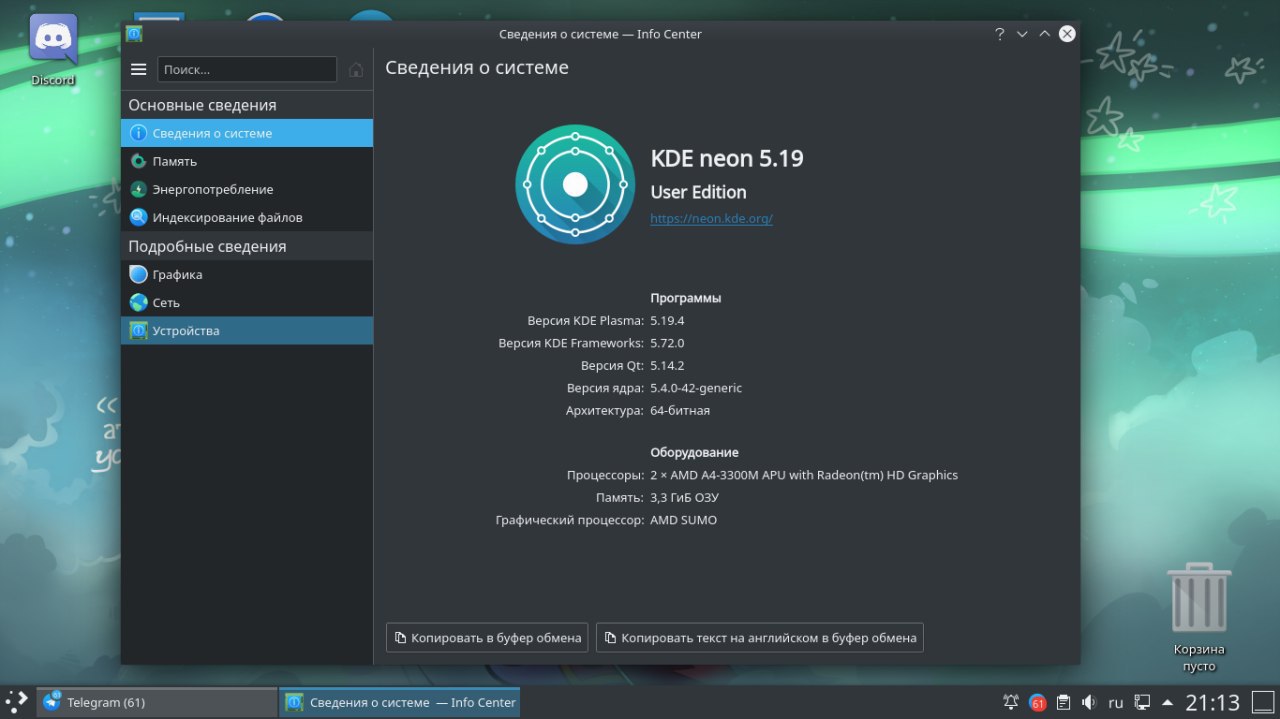1280x719 pixels.
Task: Click the Qt version 5.14.2 value
Action: click(x=667, y=365)
